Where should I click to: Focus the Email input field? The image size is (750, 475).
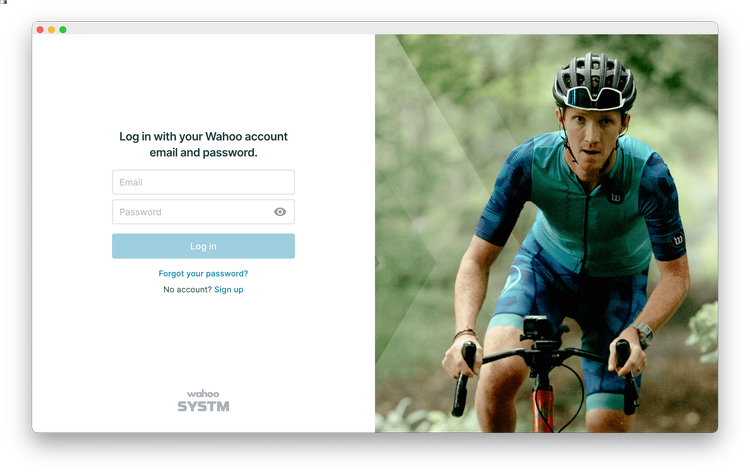(x=203, y=182)
